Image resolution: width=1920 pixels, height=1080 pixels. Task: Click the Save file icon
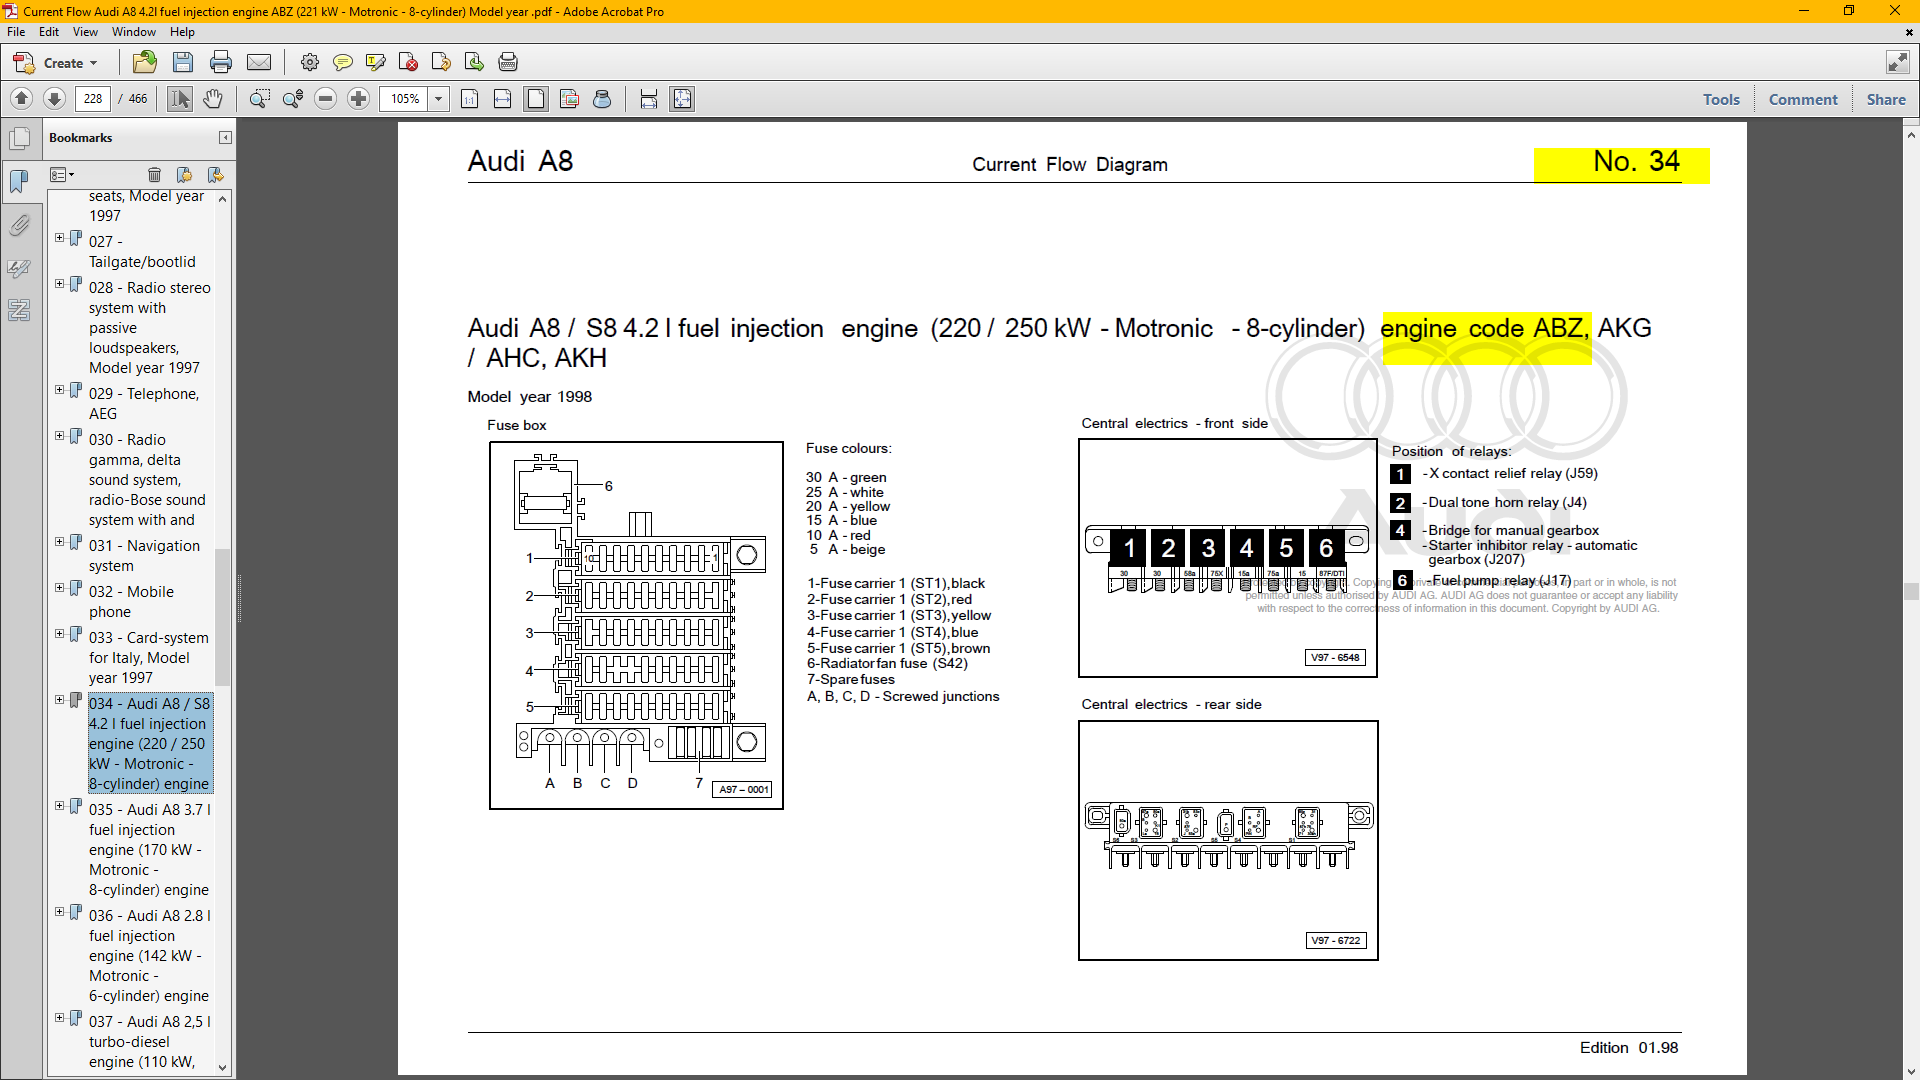click(183, 63)
